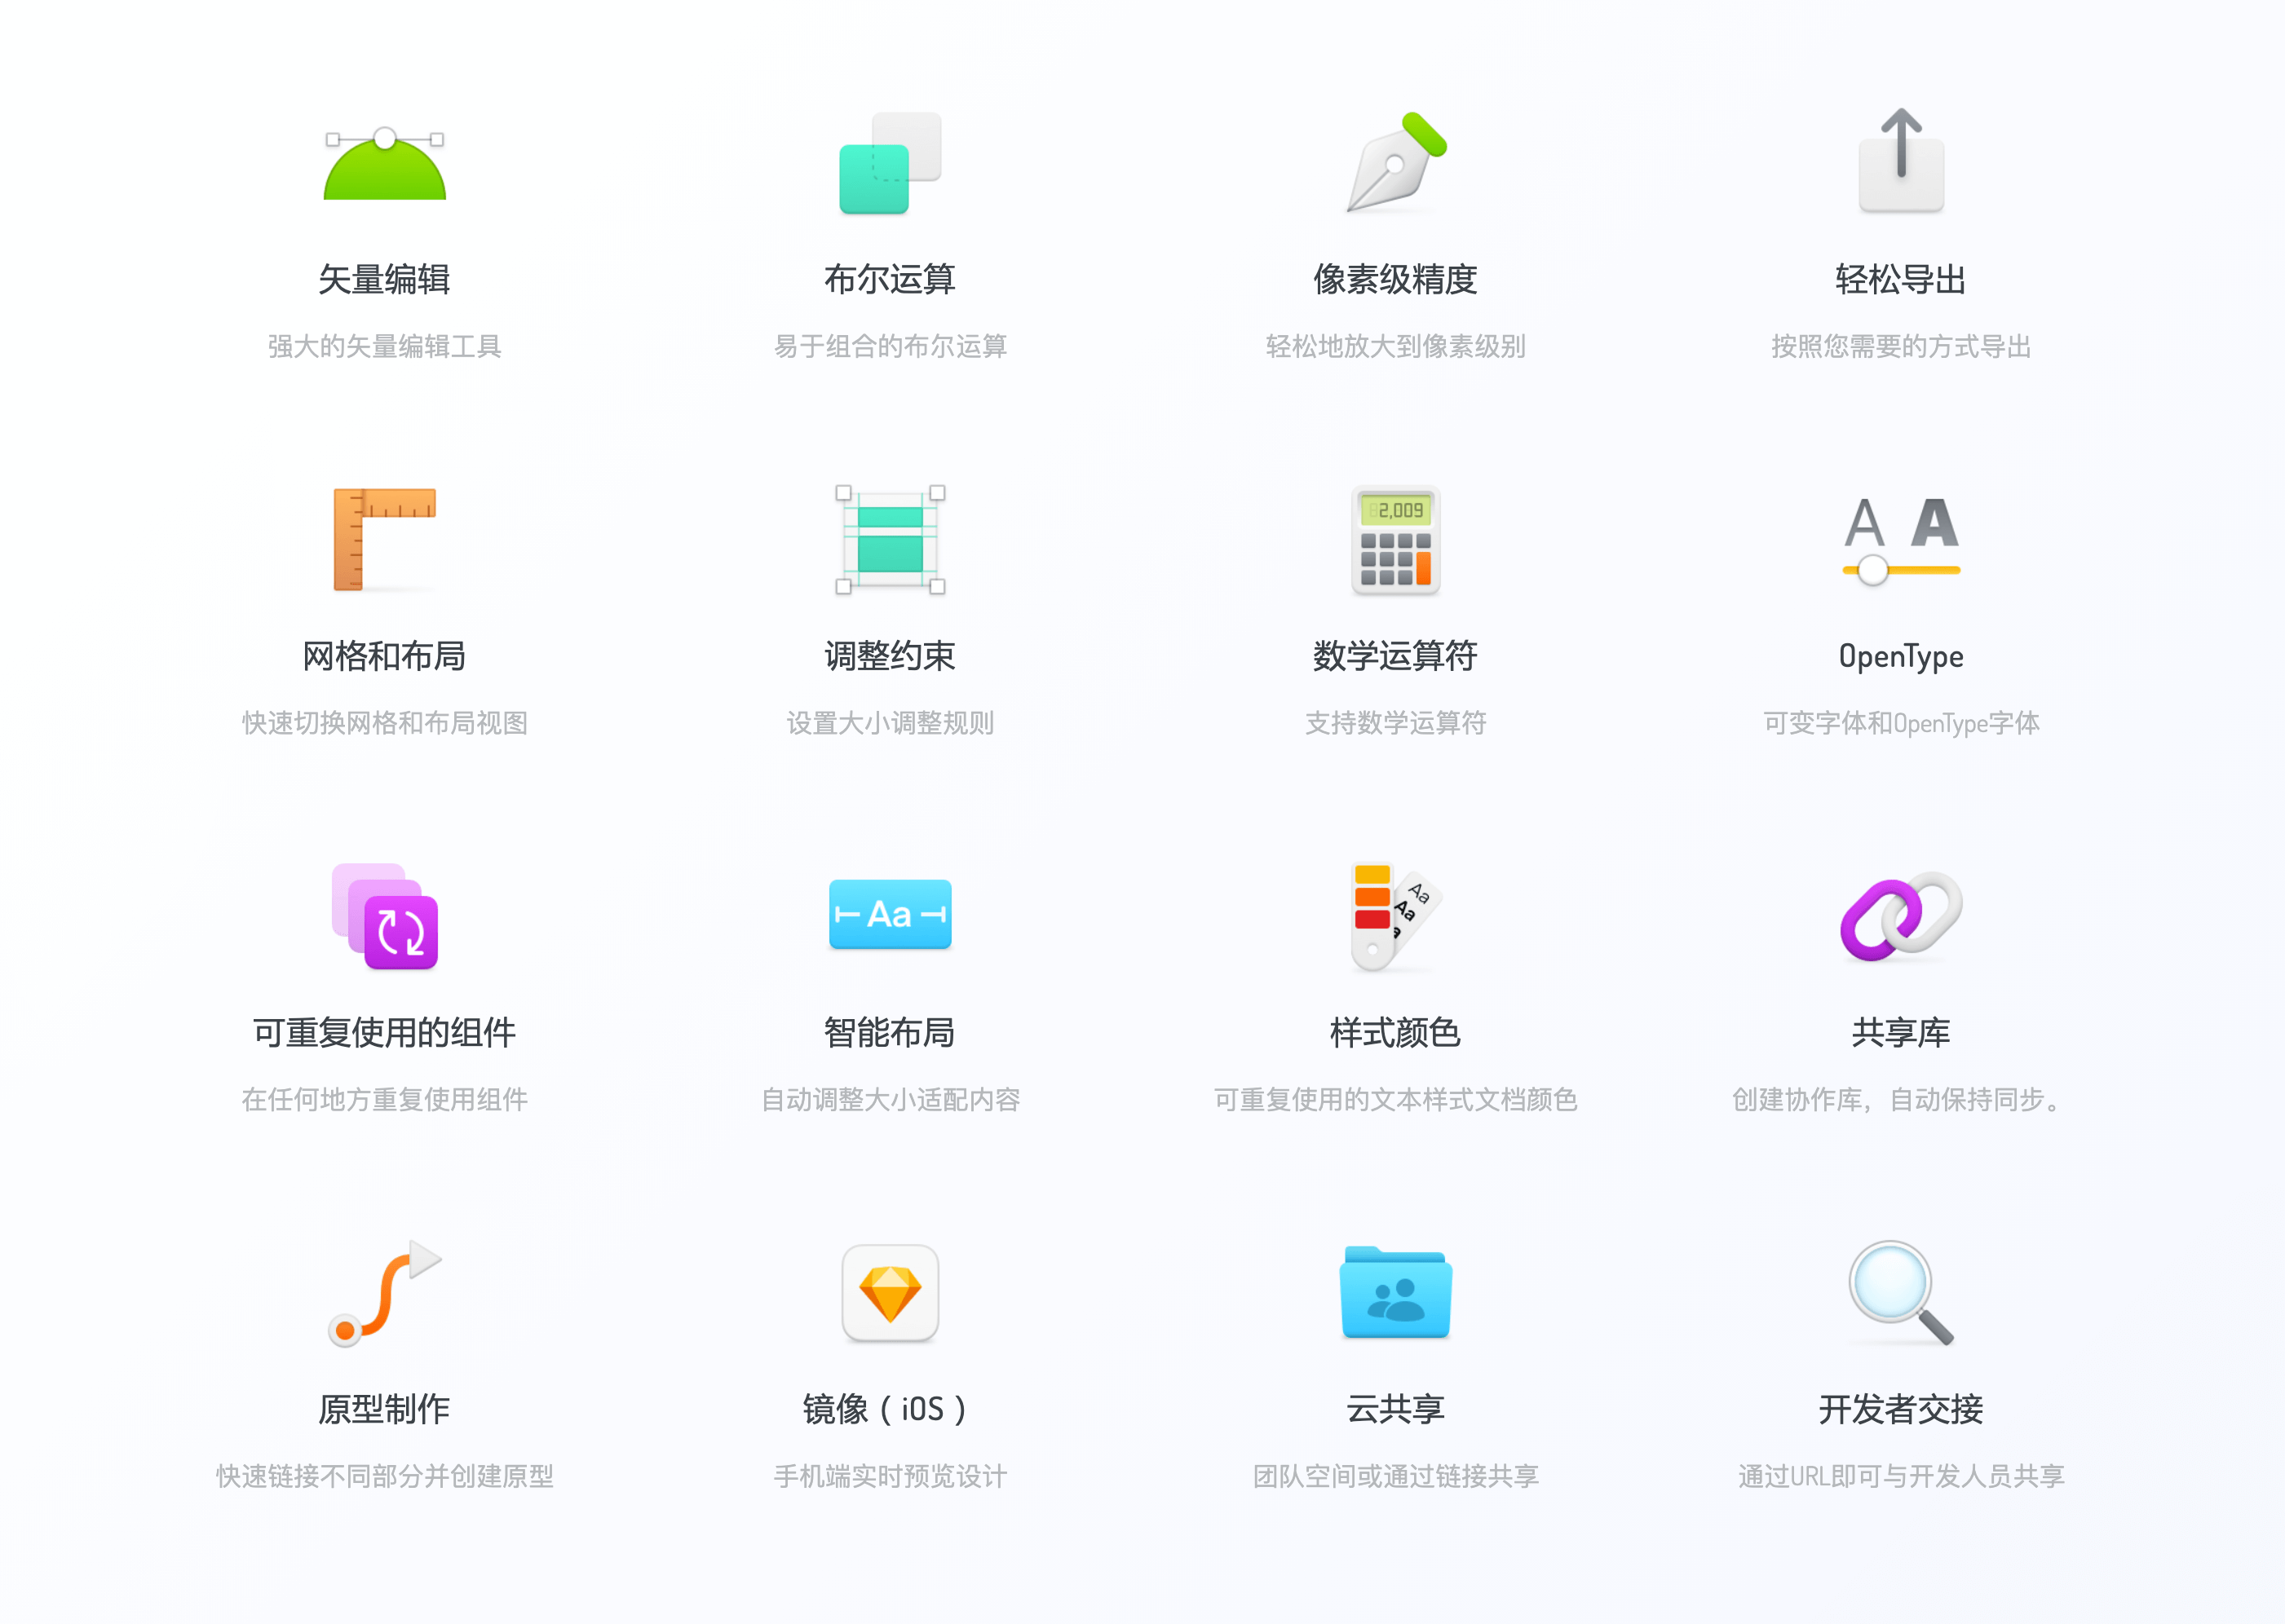Select the 可重复使用的组件 heading
Screen dimensions: 2285x1624
coord(385,1032)
